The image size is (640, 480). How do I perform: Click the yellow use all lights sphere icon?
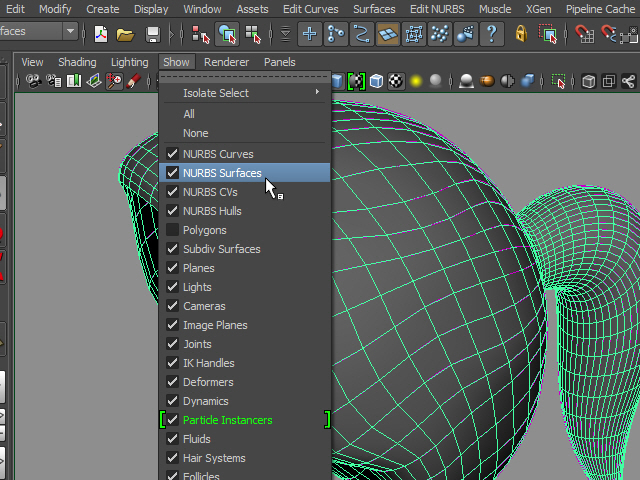[x=415, y=81]
